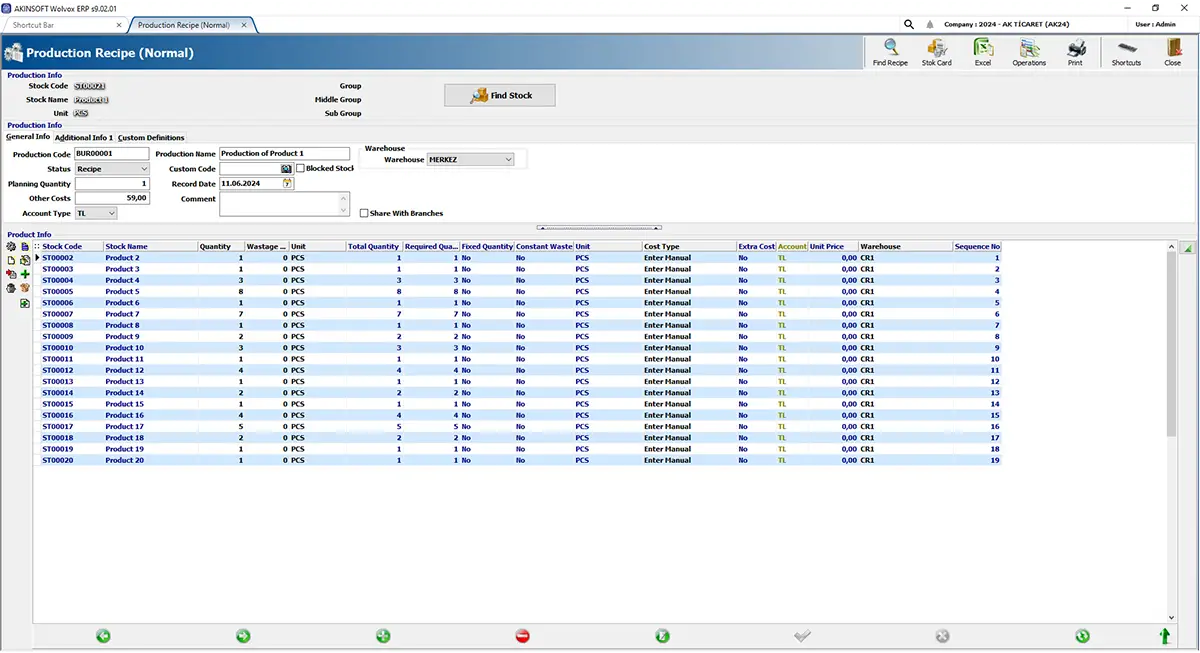
Task: Click the Find Stock button
Action: 500,95
